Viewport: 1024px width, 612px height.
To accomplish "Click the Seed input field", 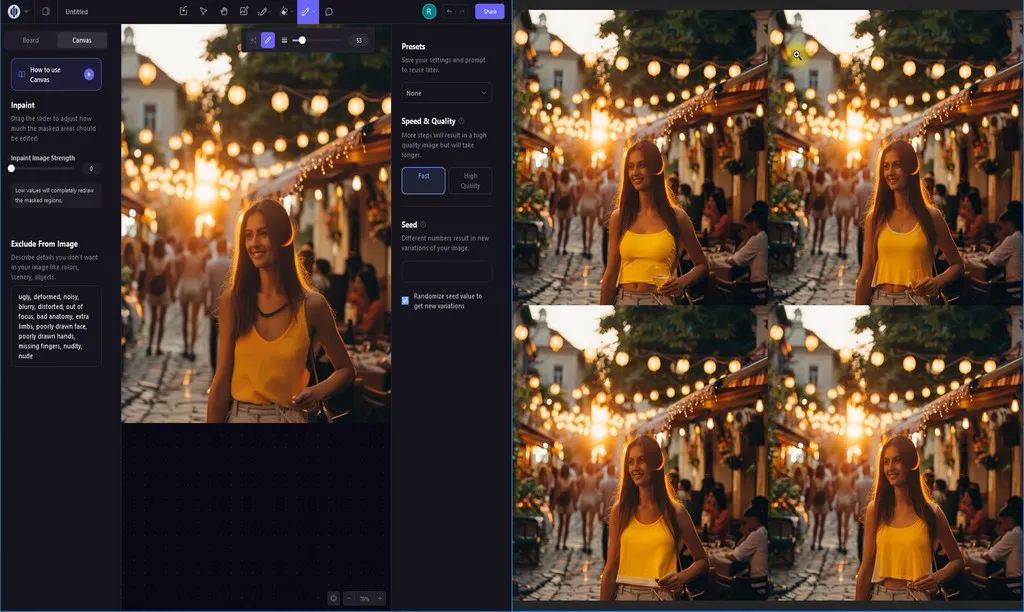I will [x=446, y=271].
